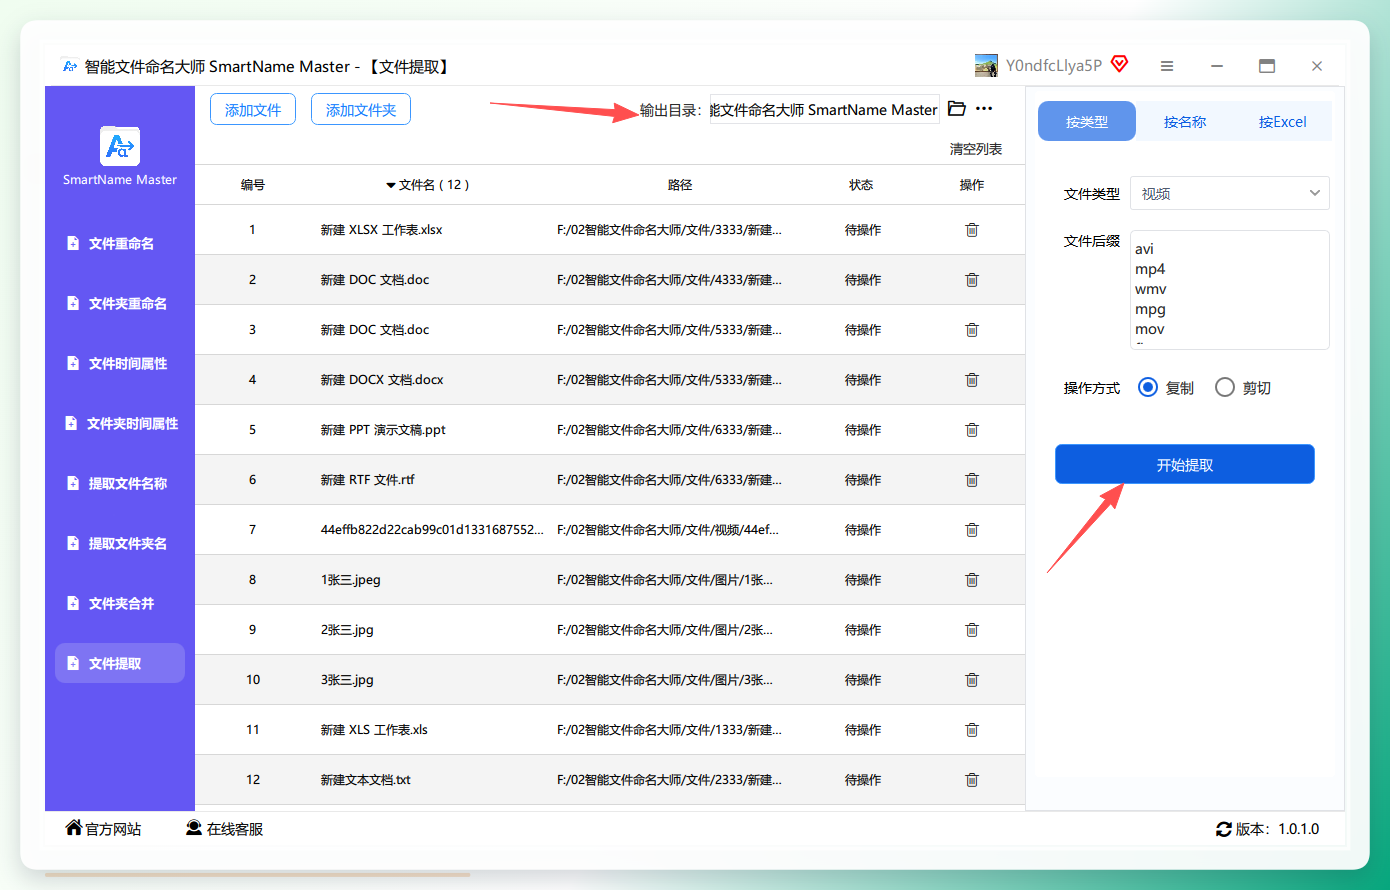This screenshot has width=1390, height=890.
Task: Open output directory folder browser icon
Action: pyautogui.click(x=957, y=109)
